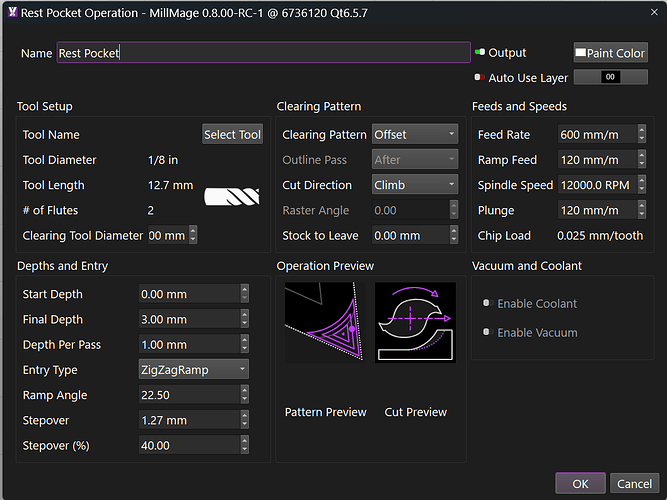The image size is (667, 500).
Task: Adjust the Final Depth stepper
Action: click(x=244, y=319)
